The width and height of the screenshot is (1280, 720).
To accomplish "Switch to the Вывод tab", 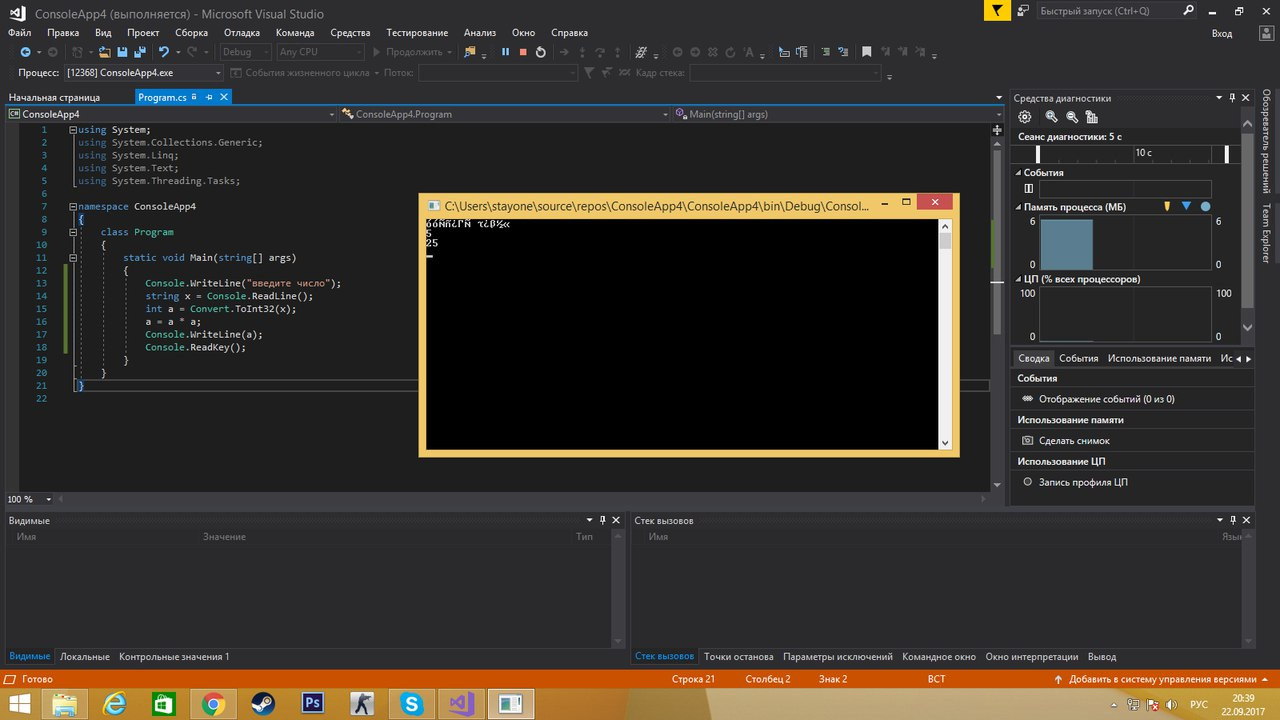I will [1102, 657].
